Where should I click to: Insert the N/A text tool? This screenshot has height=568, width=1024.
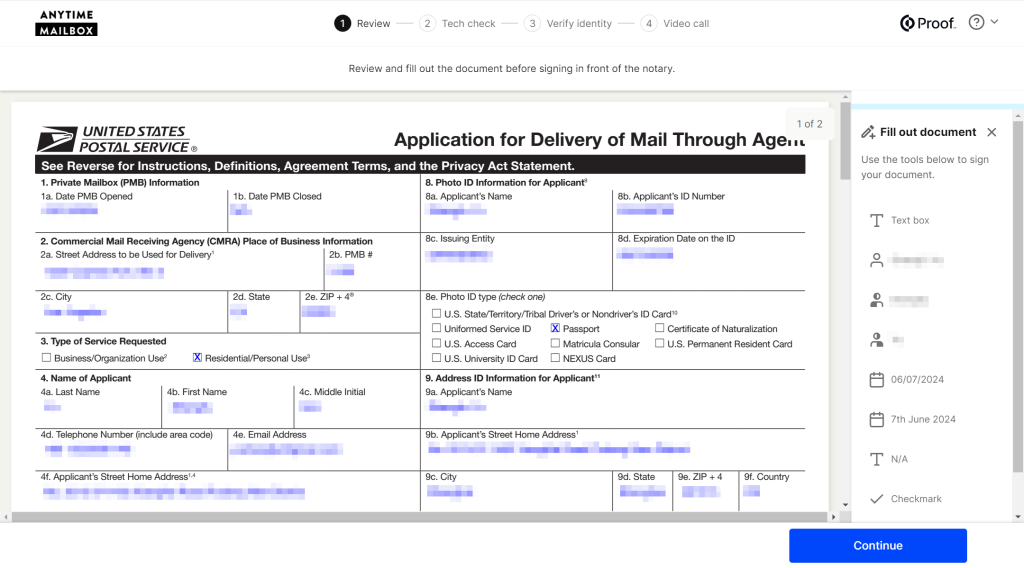tap(889, 459)
